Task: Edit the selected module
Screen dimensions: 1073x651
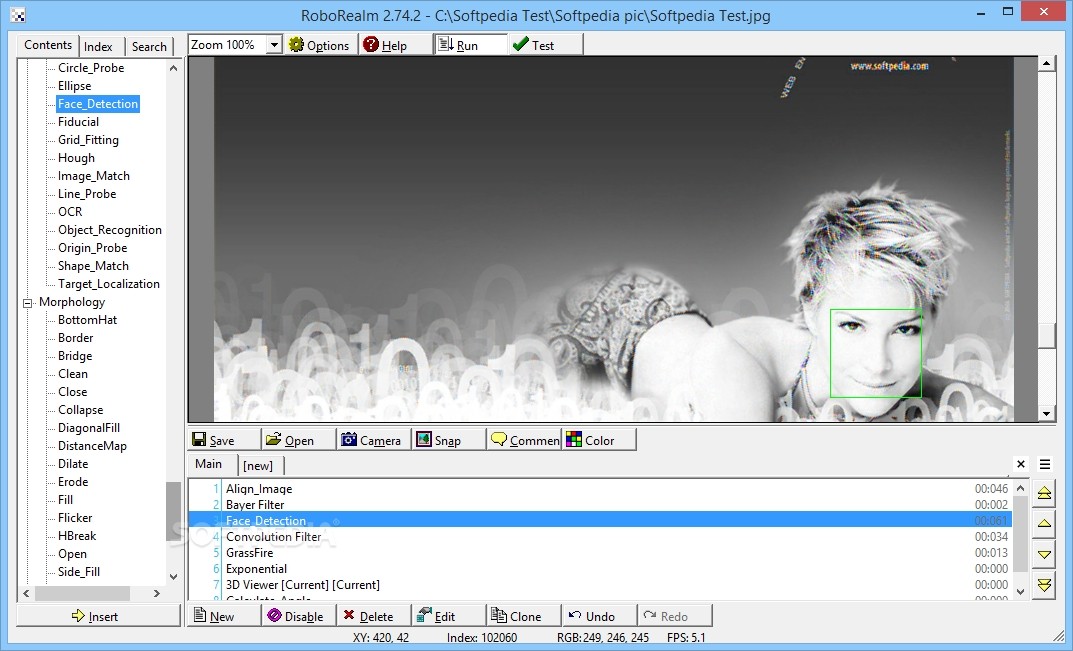Action: tap(448, 616)
